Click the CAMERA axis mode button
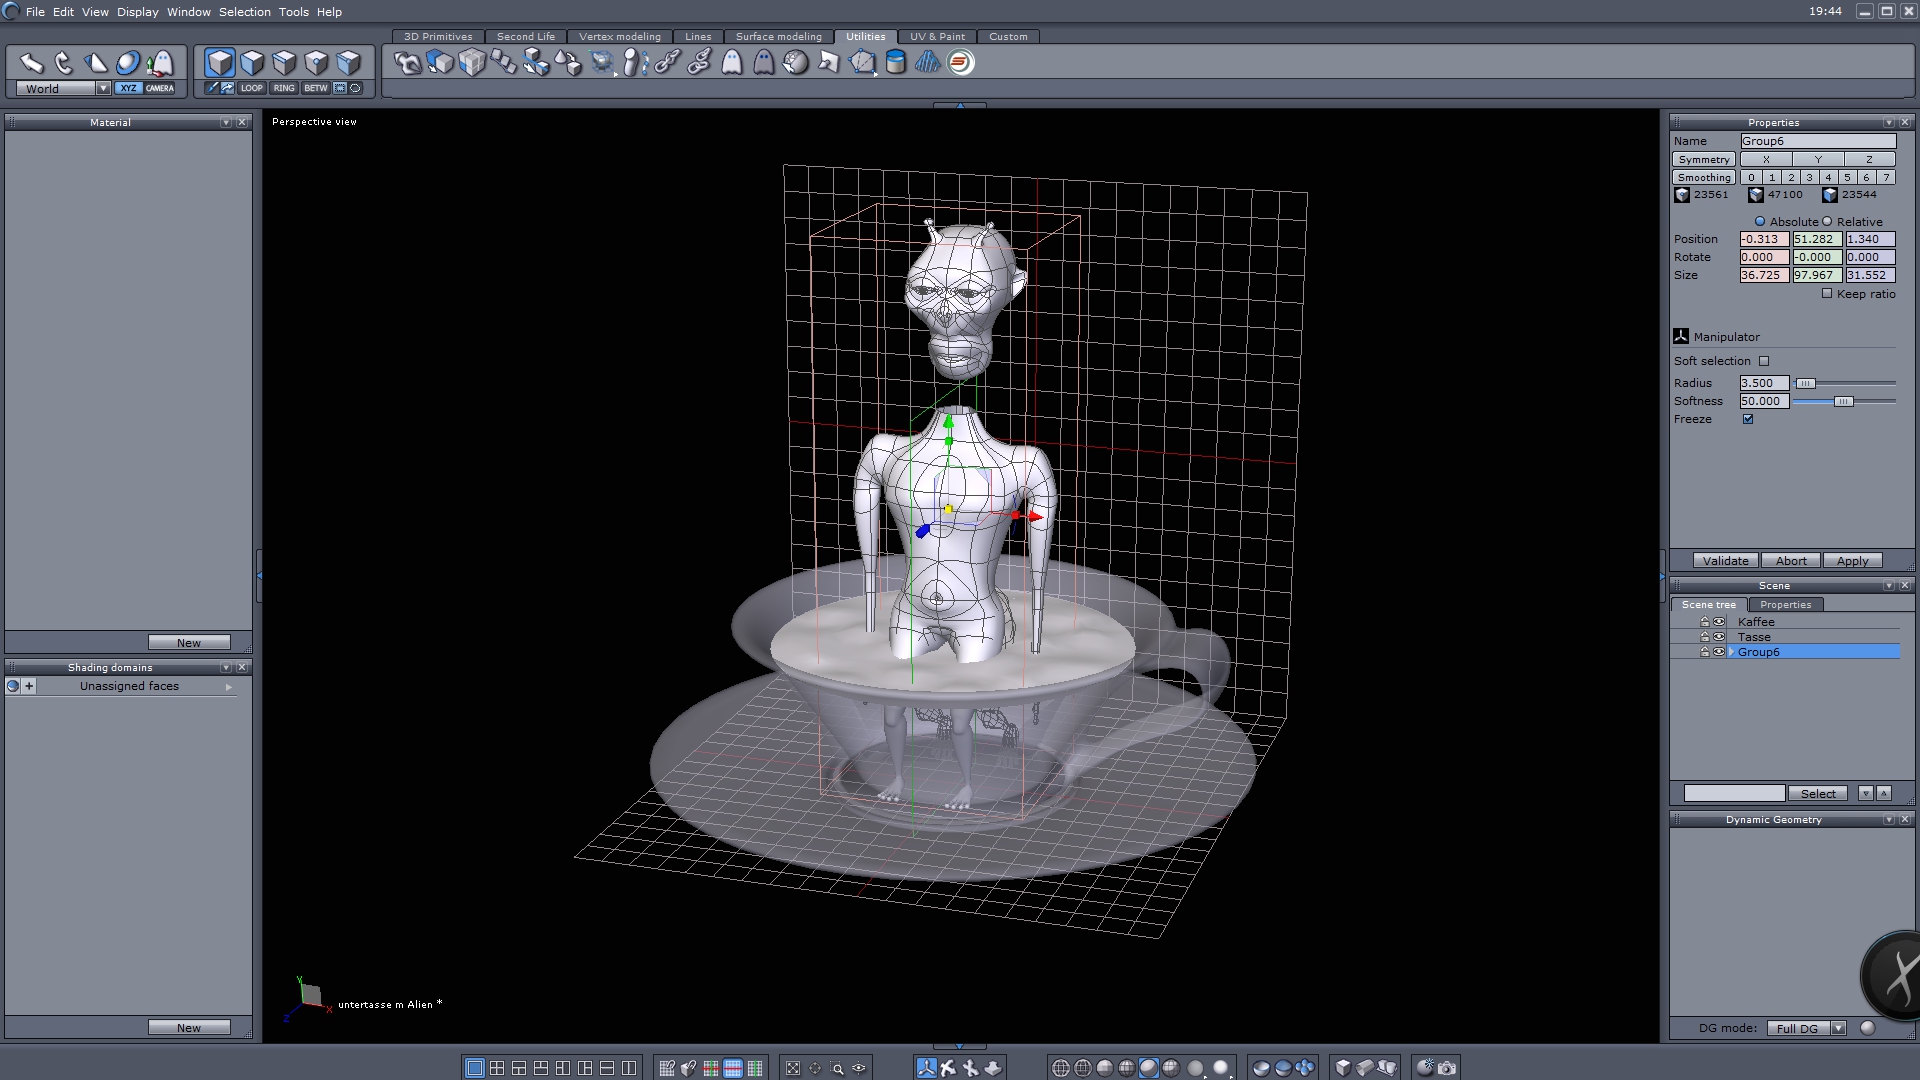This screenshot has height=1080, width=1920. (x=160, y=88)
